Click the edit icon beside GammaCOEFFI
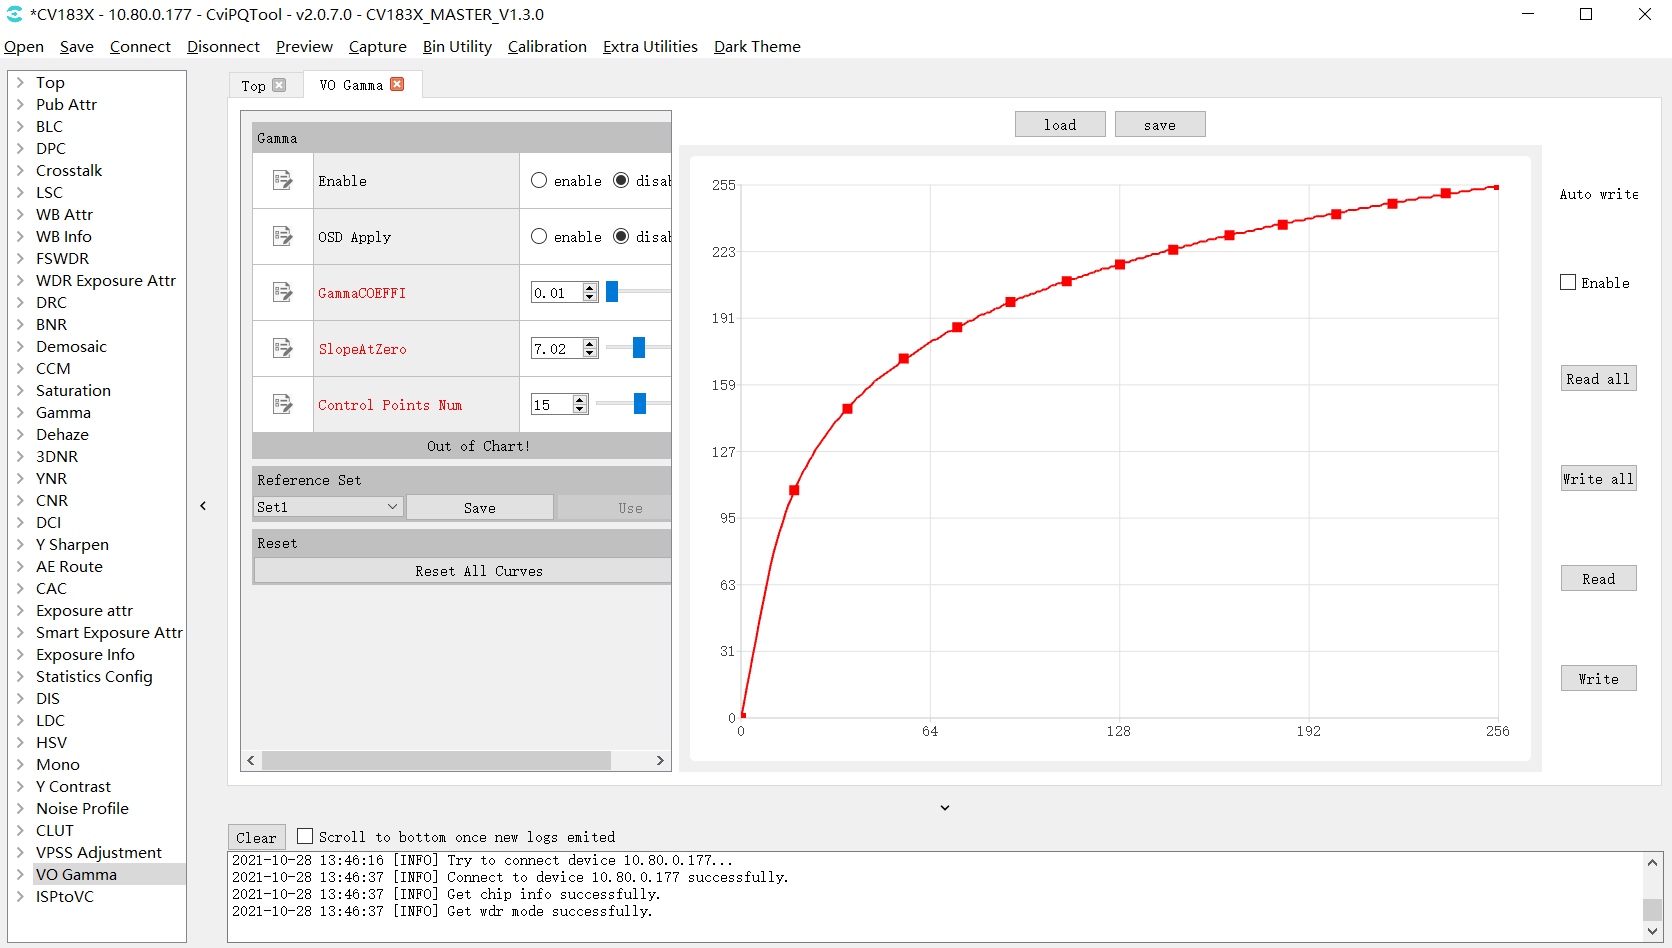This screenshot has height=948, width=1672. point(283,292)
